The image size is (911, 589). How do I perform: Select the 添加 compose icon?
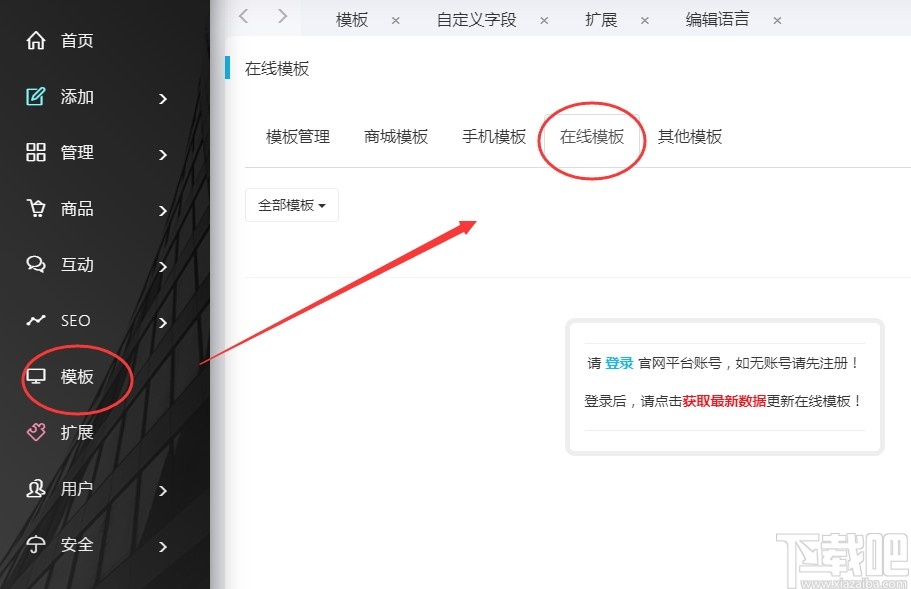(35, 96)
